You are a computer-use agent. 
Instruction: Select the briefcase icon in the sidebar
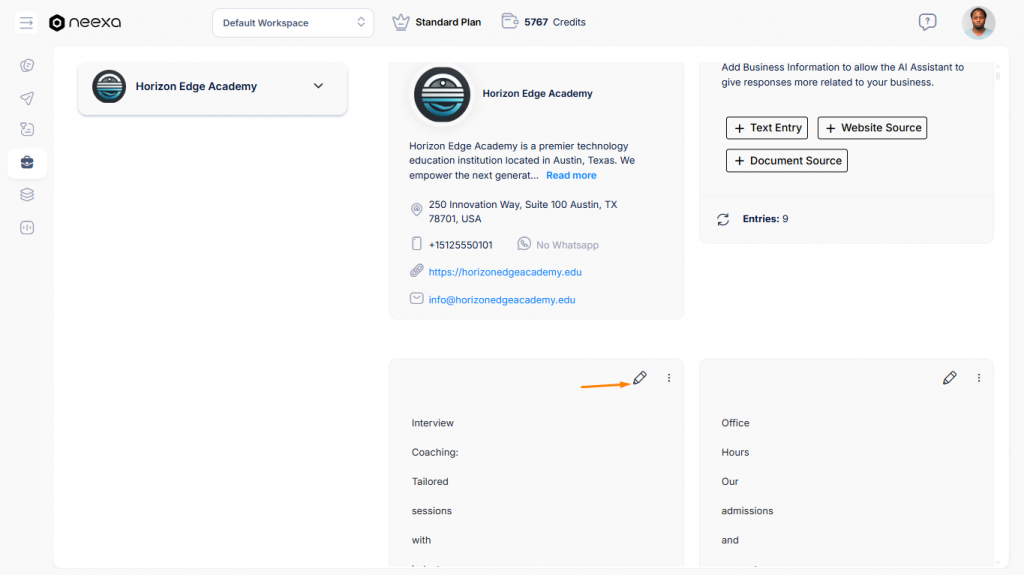click(27, 162)
